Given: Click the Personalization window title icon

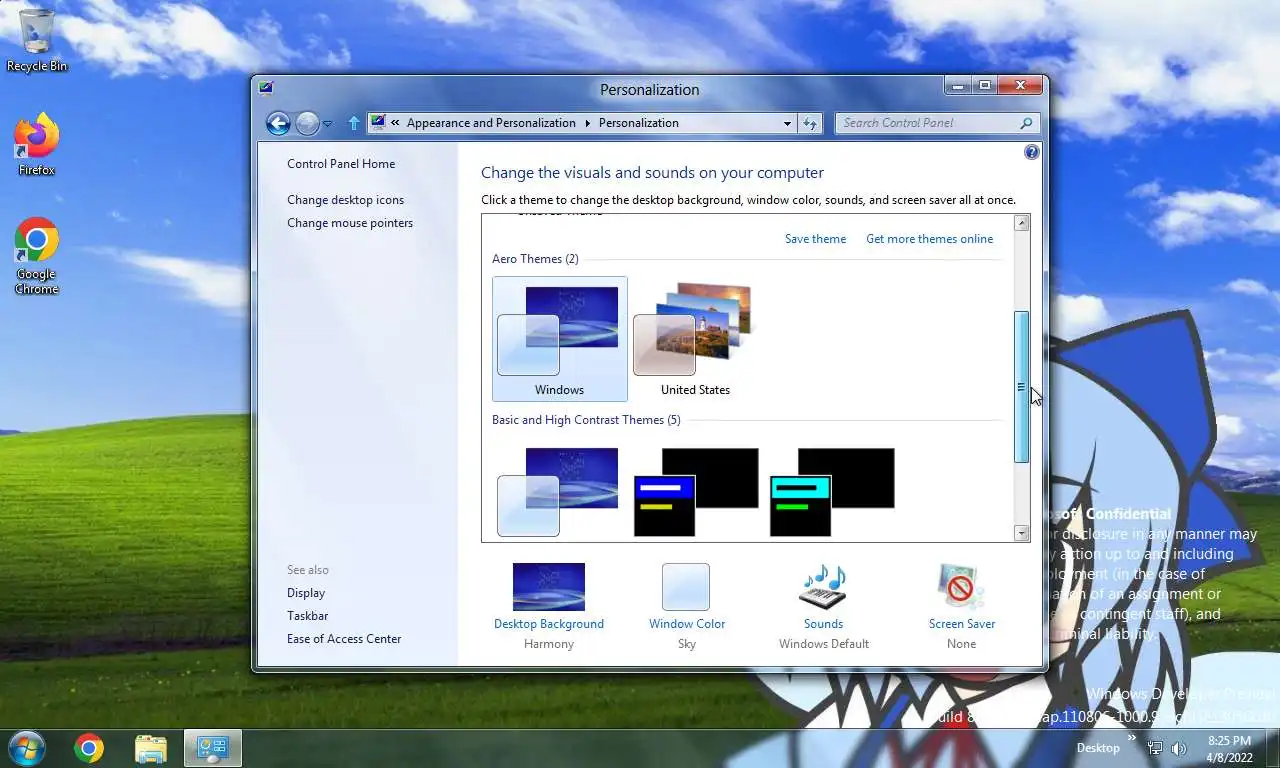Looking at the screenshot, I should [x=266, y=87].
